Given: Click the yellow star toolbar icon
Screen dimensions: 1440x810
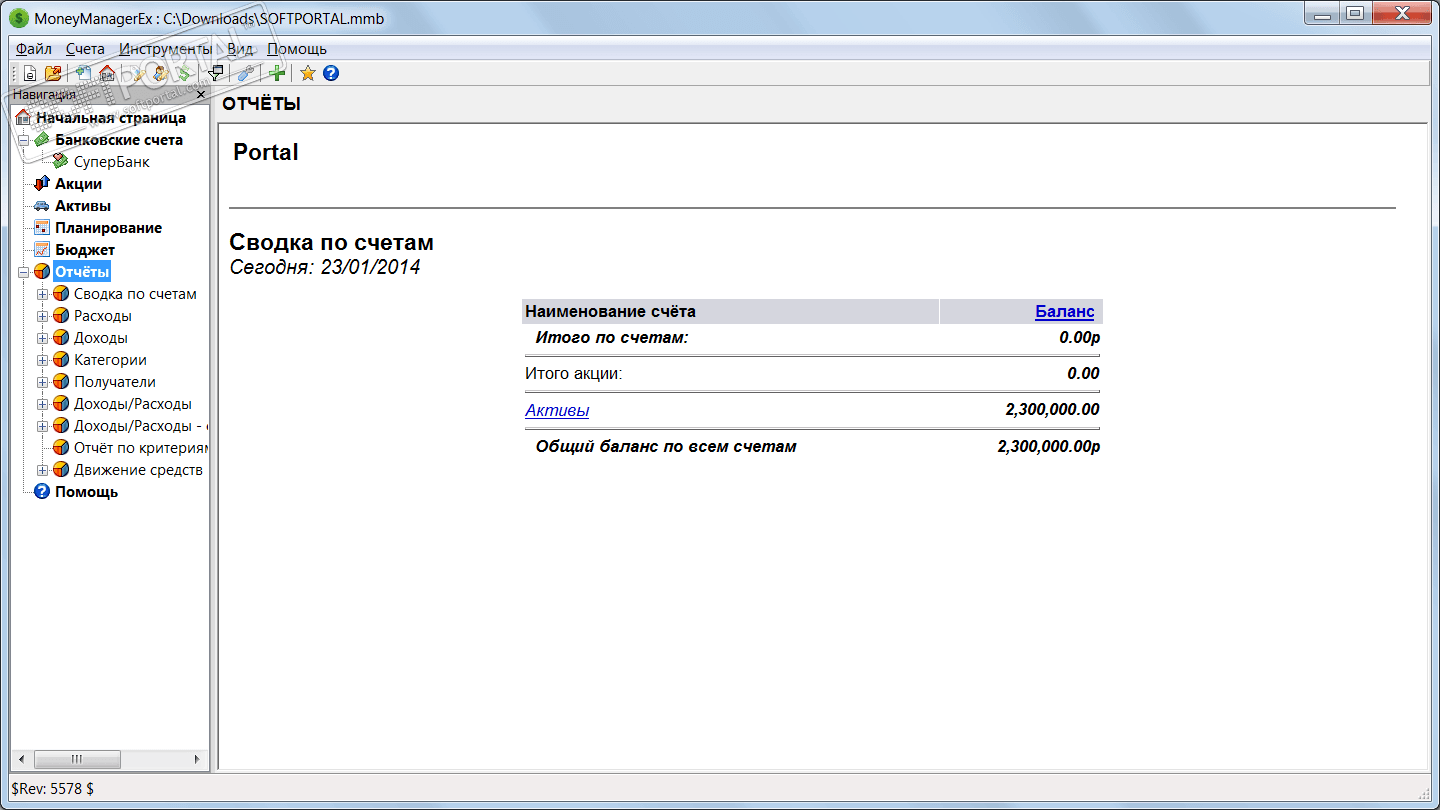Looking at the screenshot, I should [x=308, y=73].
